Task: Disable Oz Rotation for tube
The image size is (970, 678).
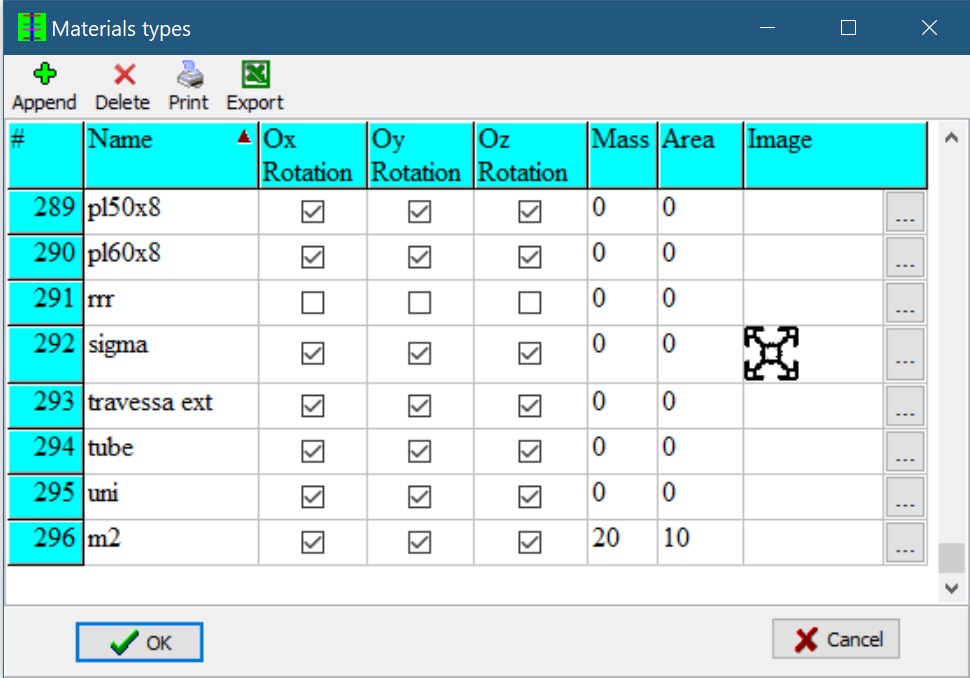Action: (530, 451)
